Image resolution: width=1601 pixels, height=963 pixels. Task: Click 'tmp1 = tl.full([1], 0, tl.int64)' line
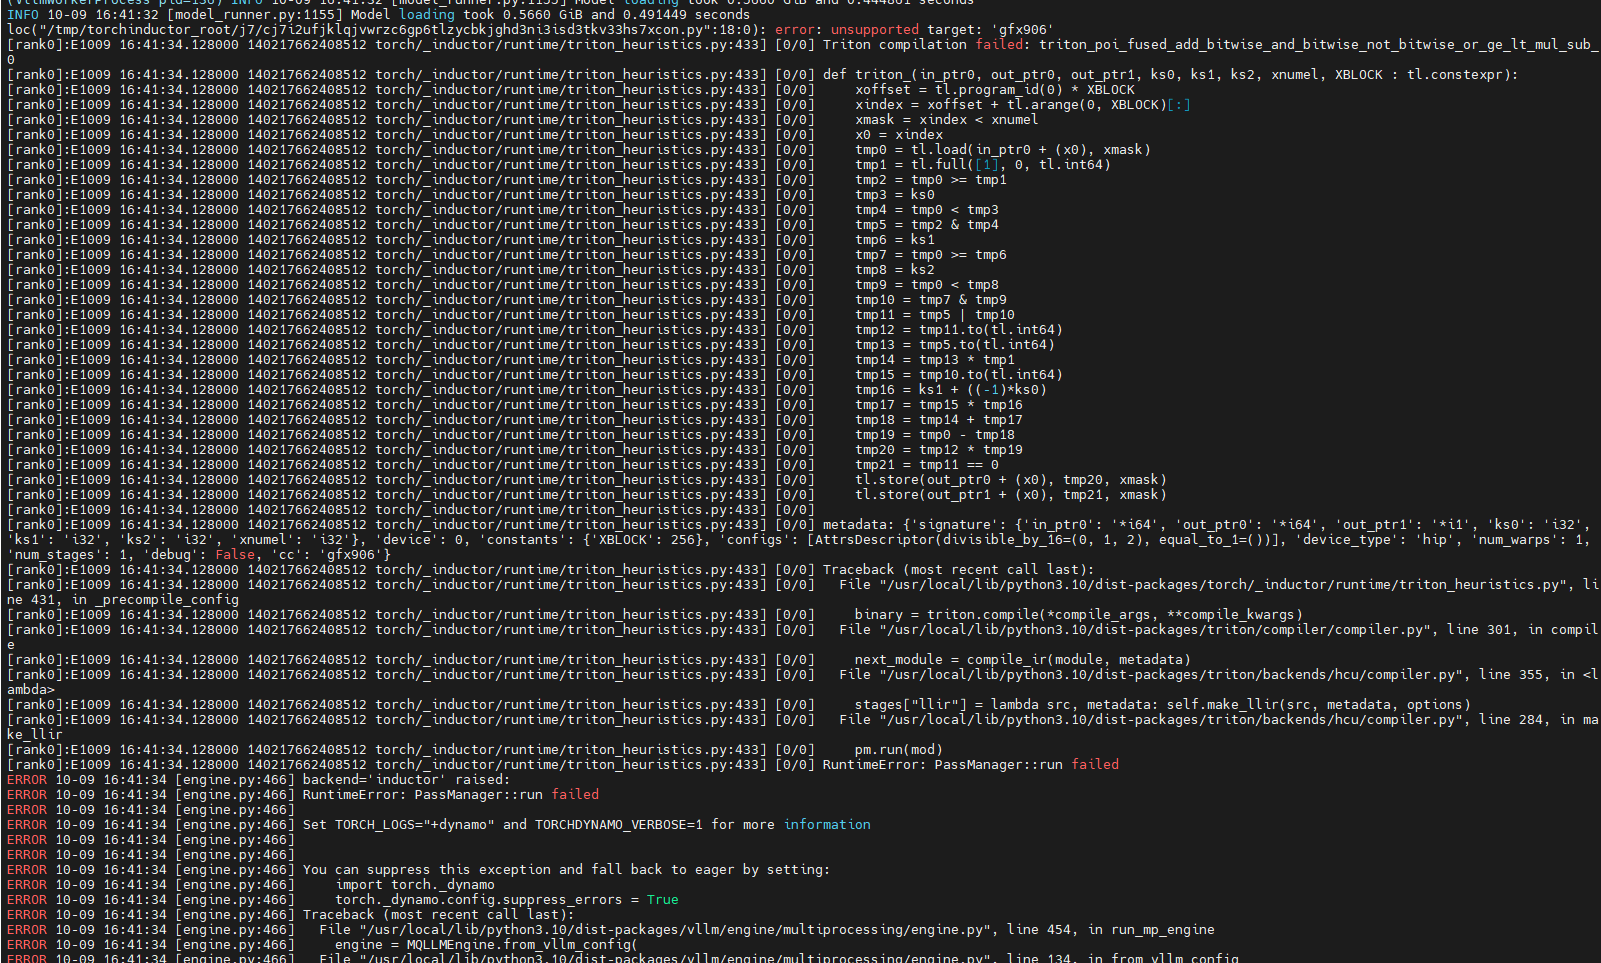[x=983, y=165]
